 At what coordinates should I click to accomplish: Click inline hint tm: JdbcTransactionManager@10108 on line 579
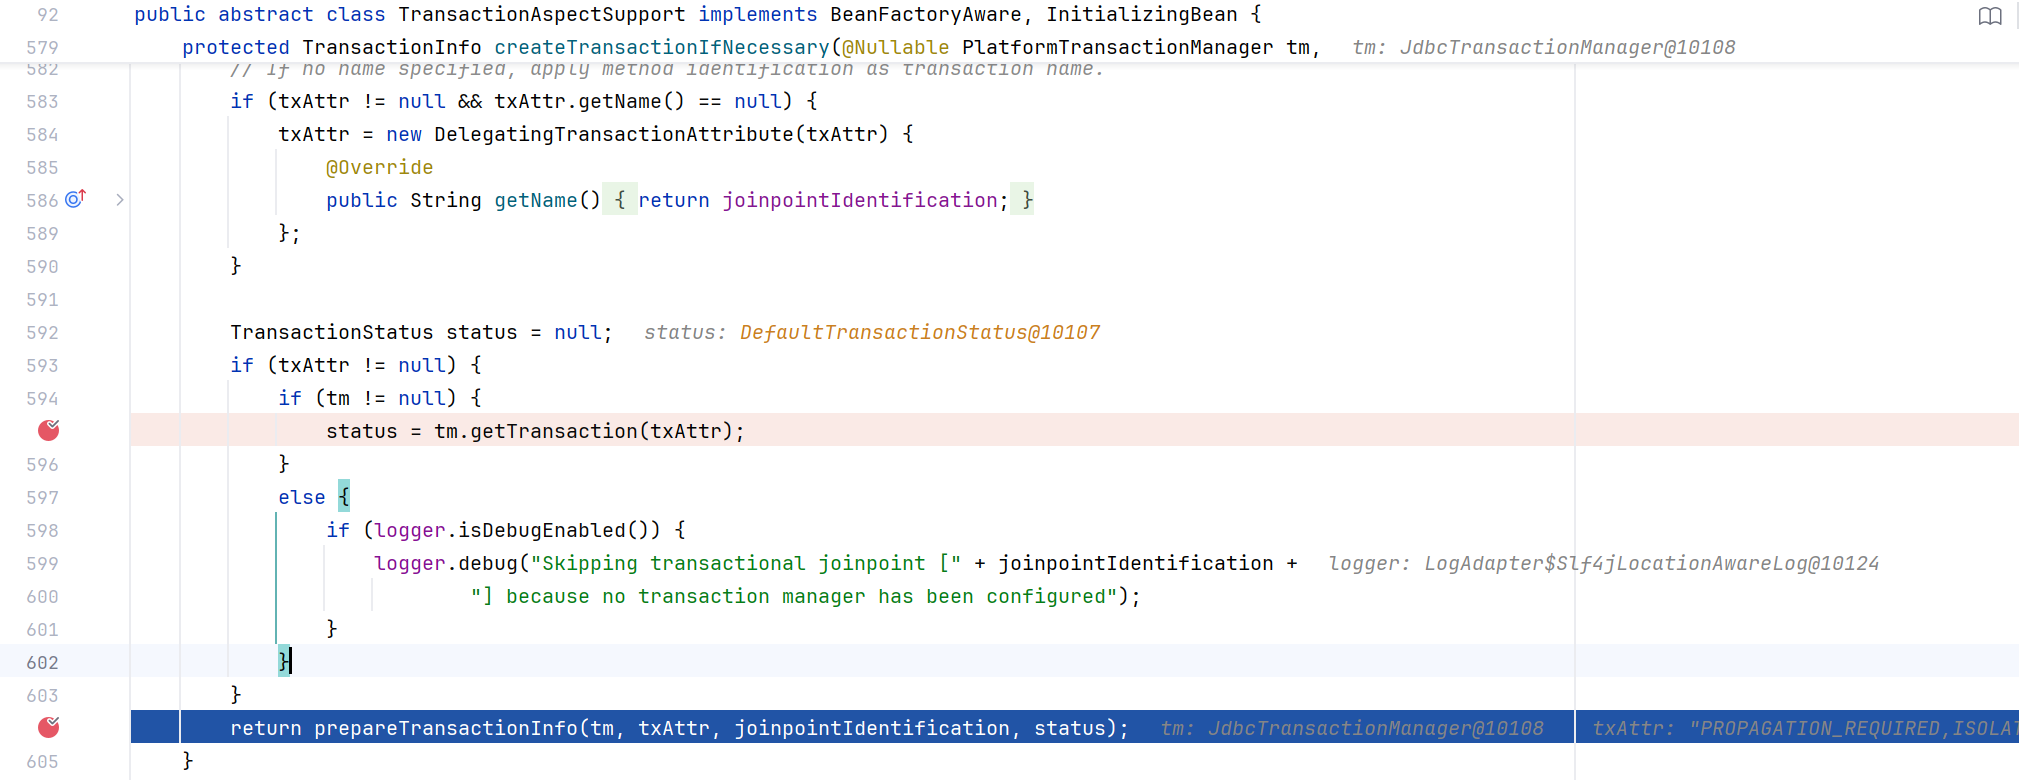[x=1544, y=47]
